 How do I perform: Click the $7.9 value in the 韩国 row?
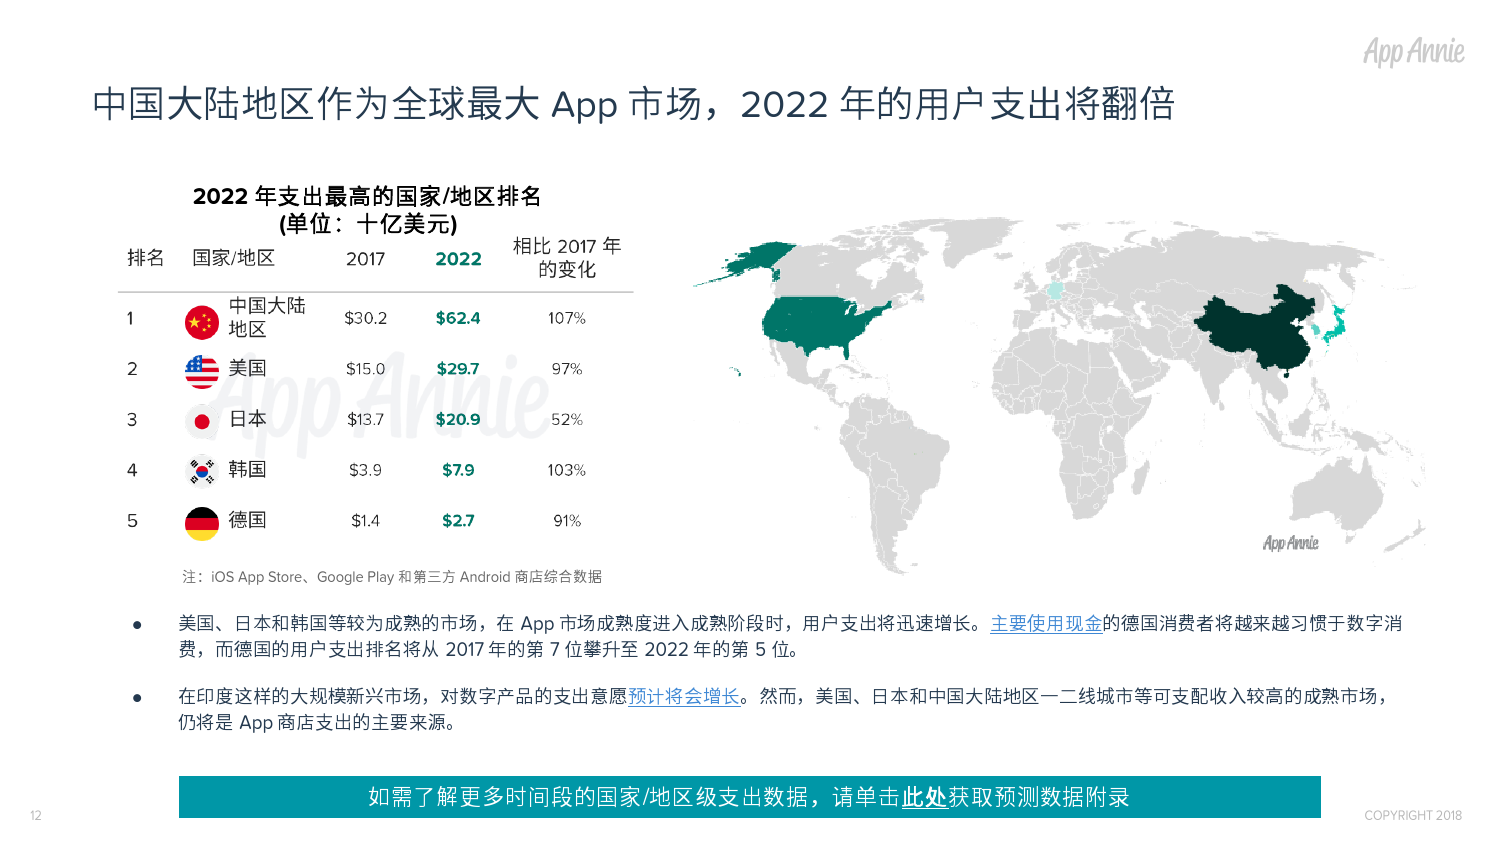coord(458,470)
